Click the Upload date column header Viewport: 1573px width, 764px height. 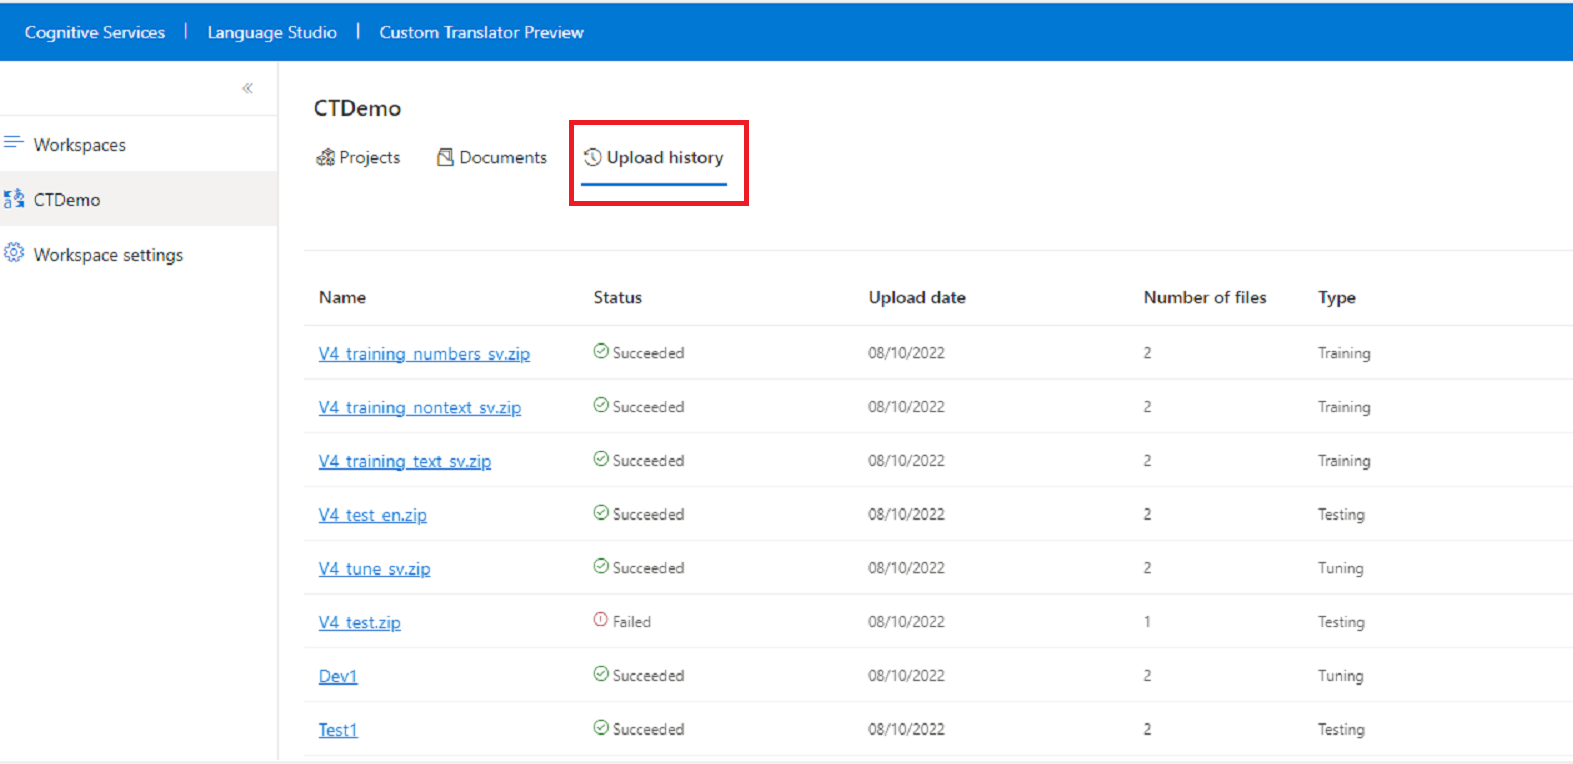(x=917, y=297)
